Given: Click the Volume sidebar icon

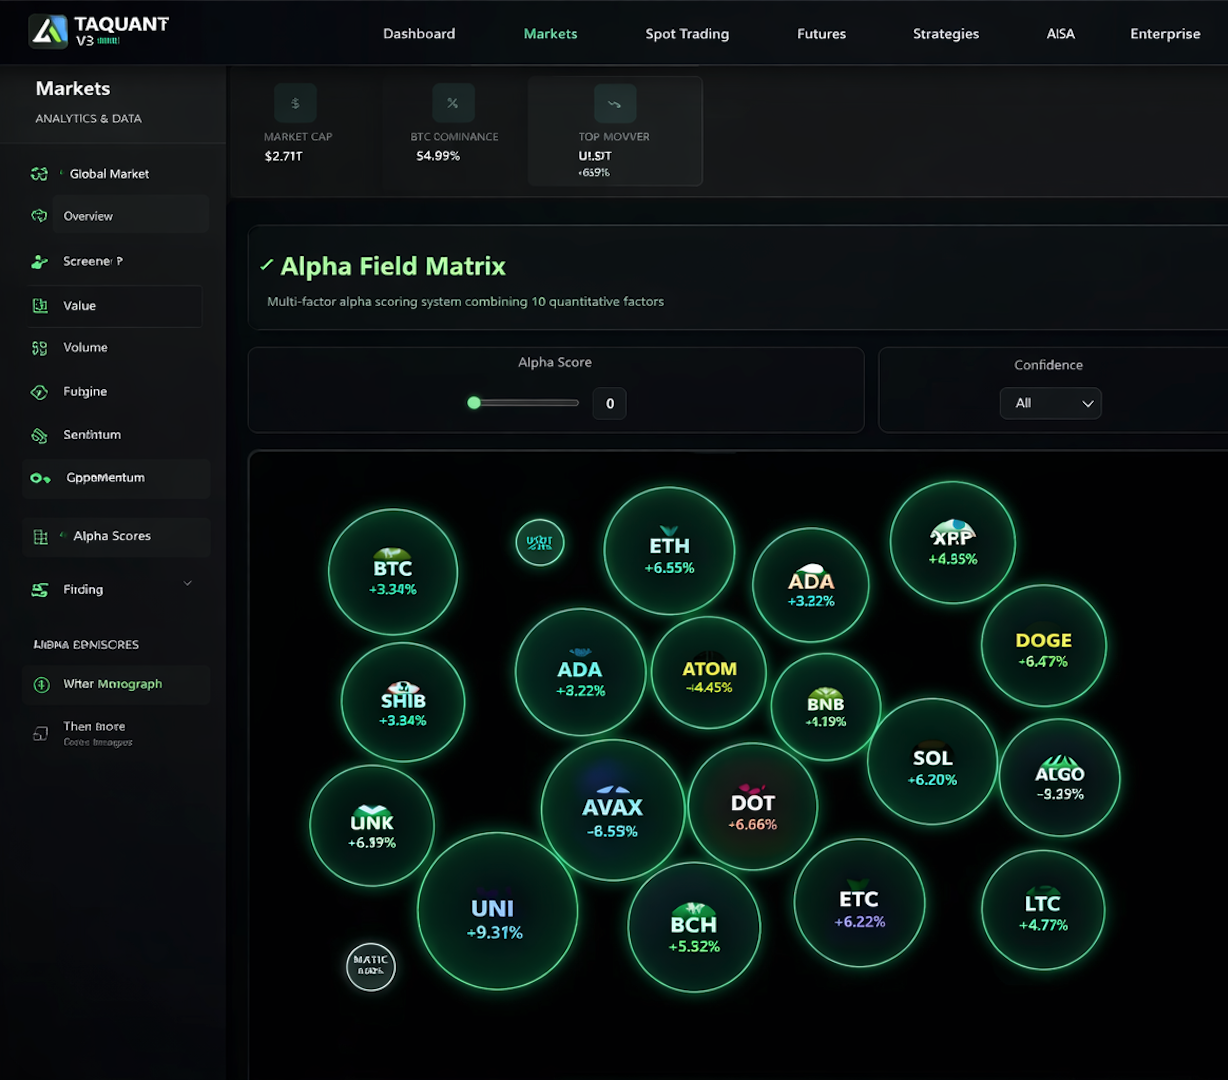Looking at the screenshot, I should pyautogui.click(x=39, y=348).
